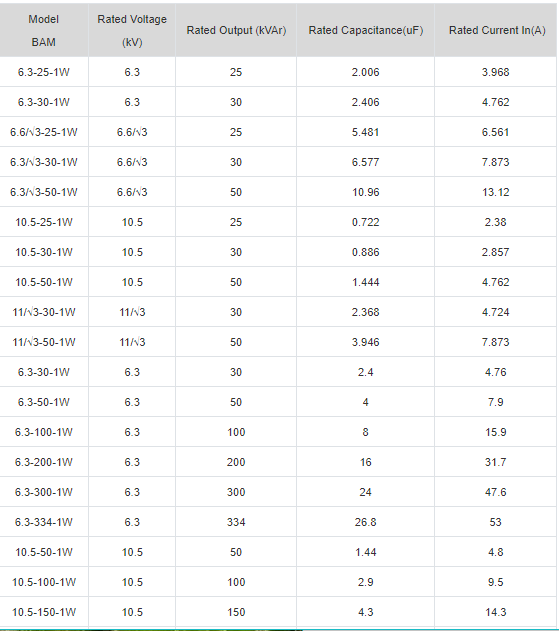This screenshot has width=559, height=631.
Task: Select model cell 6.3-25-1W
Action: tap(43, 72)
